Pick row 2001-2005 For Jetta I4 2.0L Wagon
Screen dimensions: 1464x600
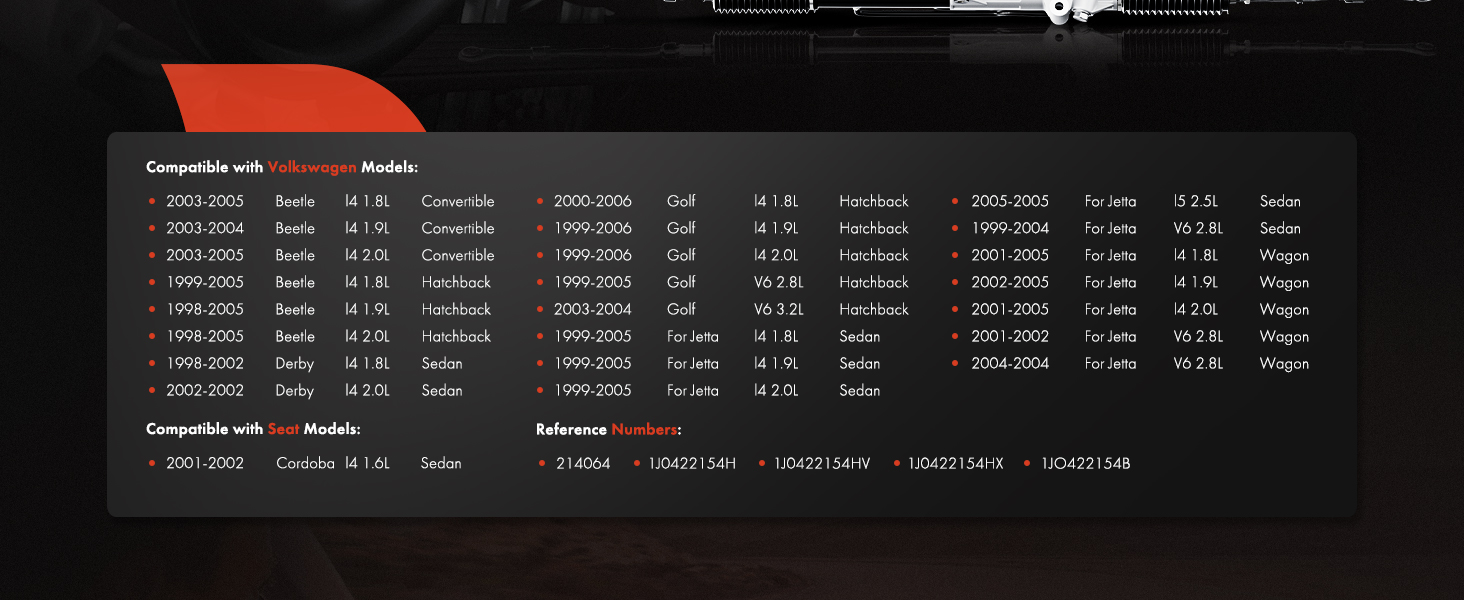[1130, 309]
